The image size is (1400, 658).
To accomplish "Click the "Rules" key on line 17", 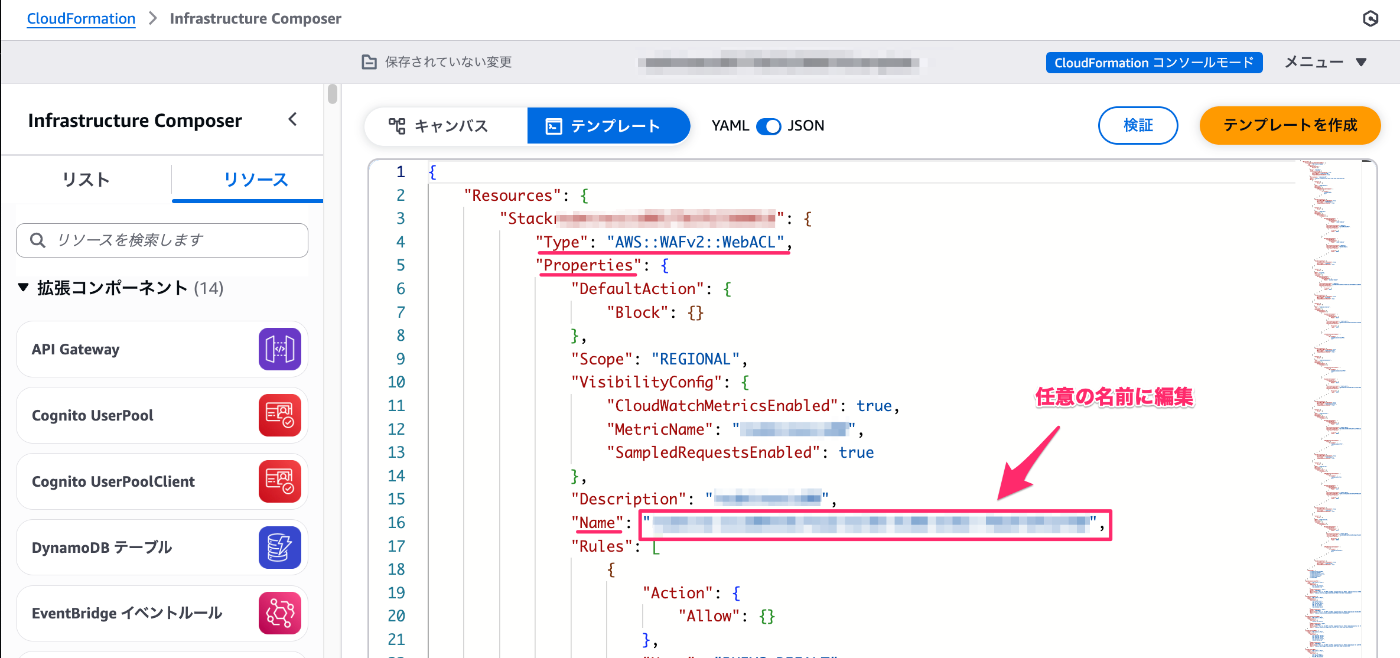I will pyautogui.click(x=602, y=546).
